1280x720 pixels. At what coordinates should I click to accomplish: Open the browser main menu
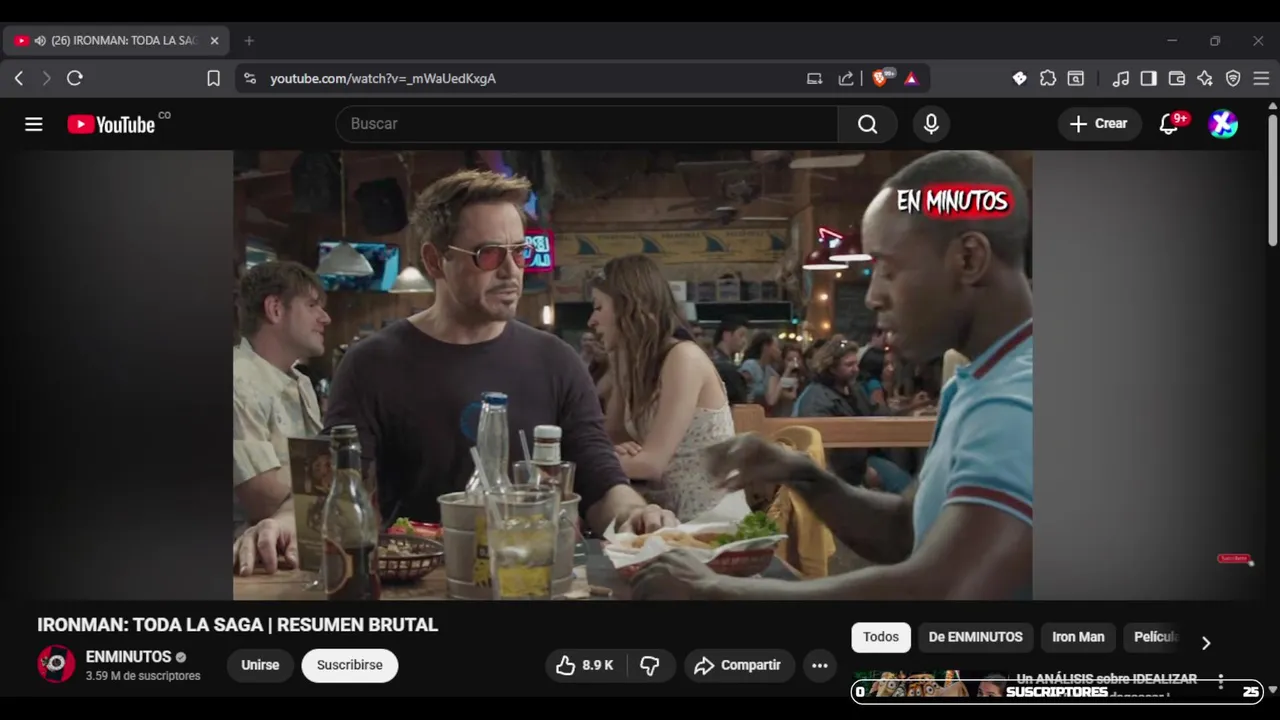click(x=1261, y=78)
